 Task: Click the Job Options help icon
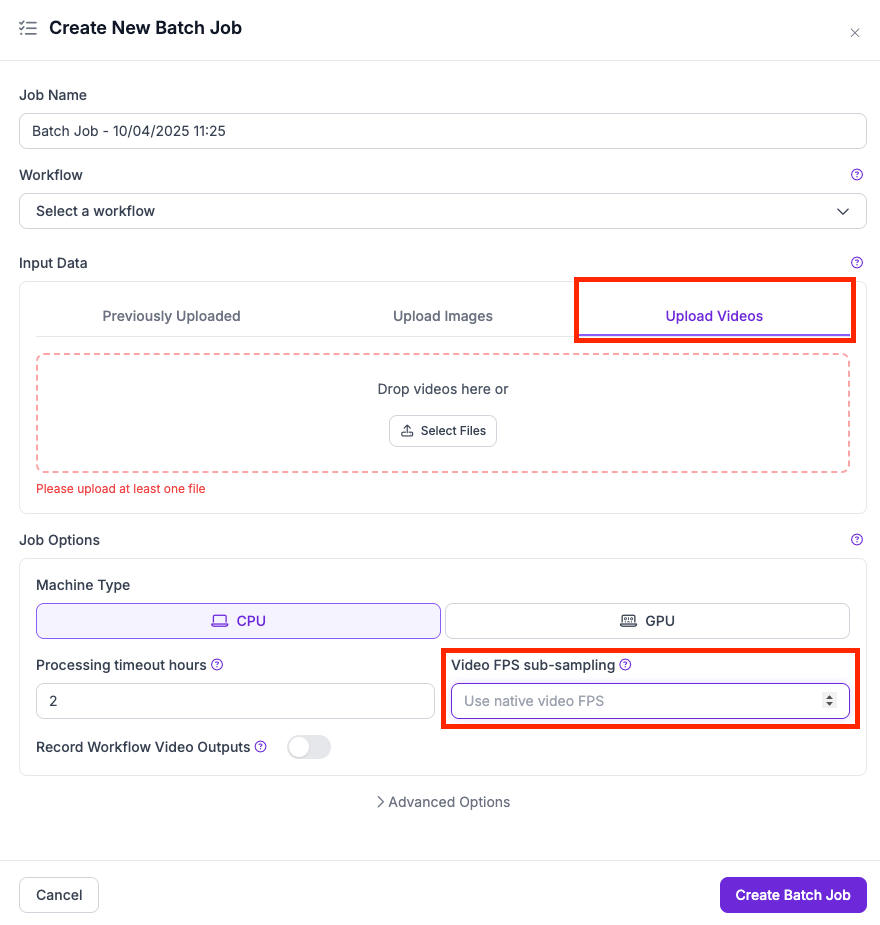click(856, 540)
